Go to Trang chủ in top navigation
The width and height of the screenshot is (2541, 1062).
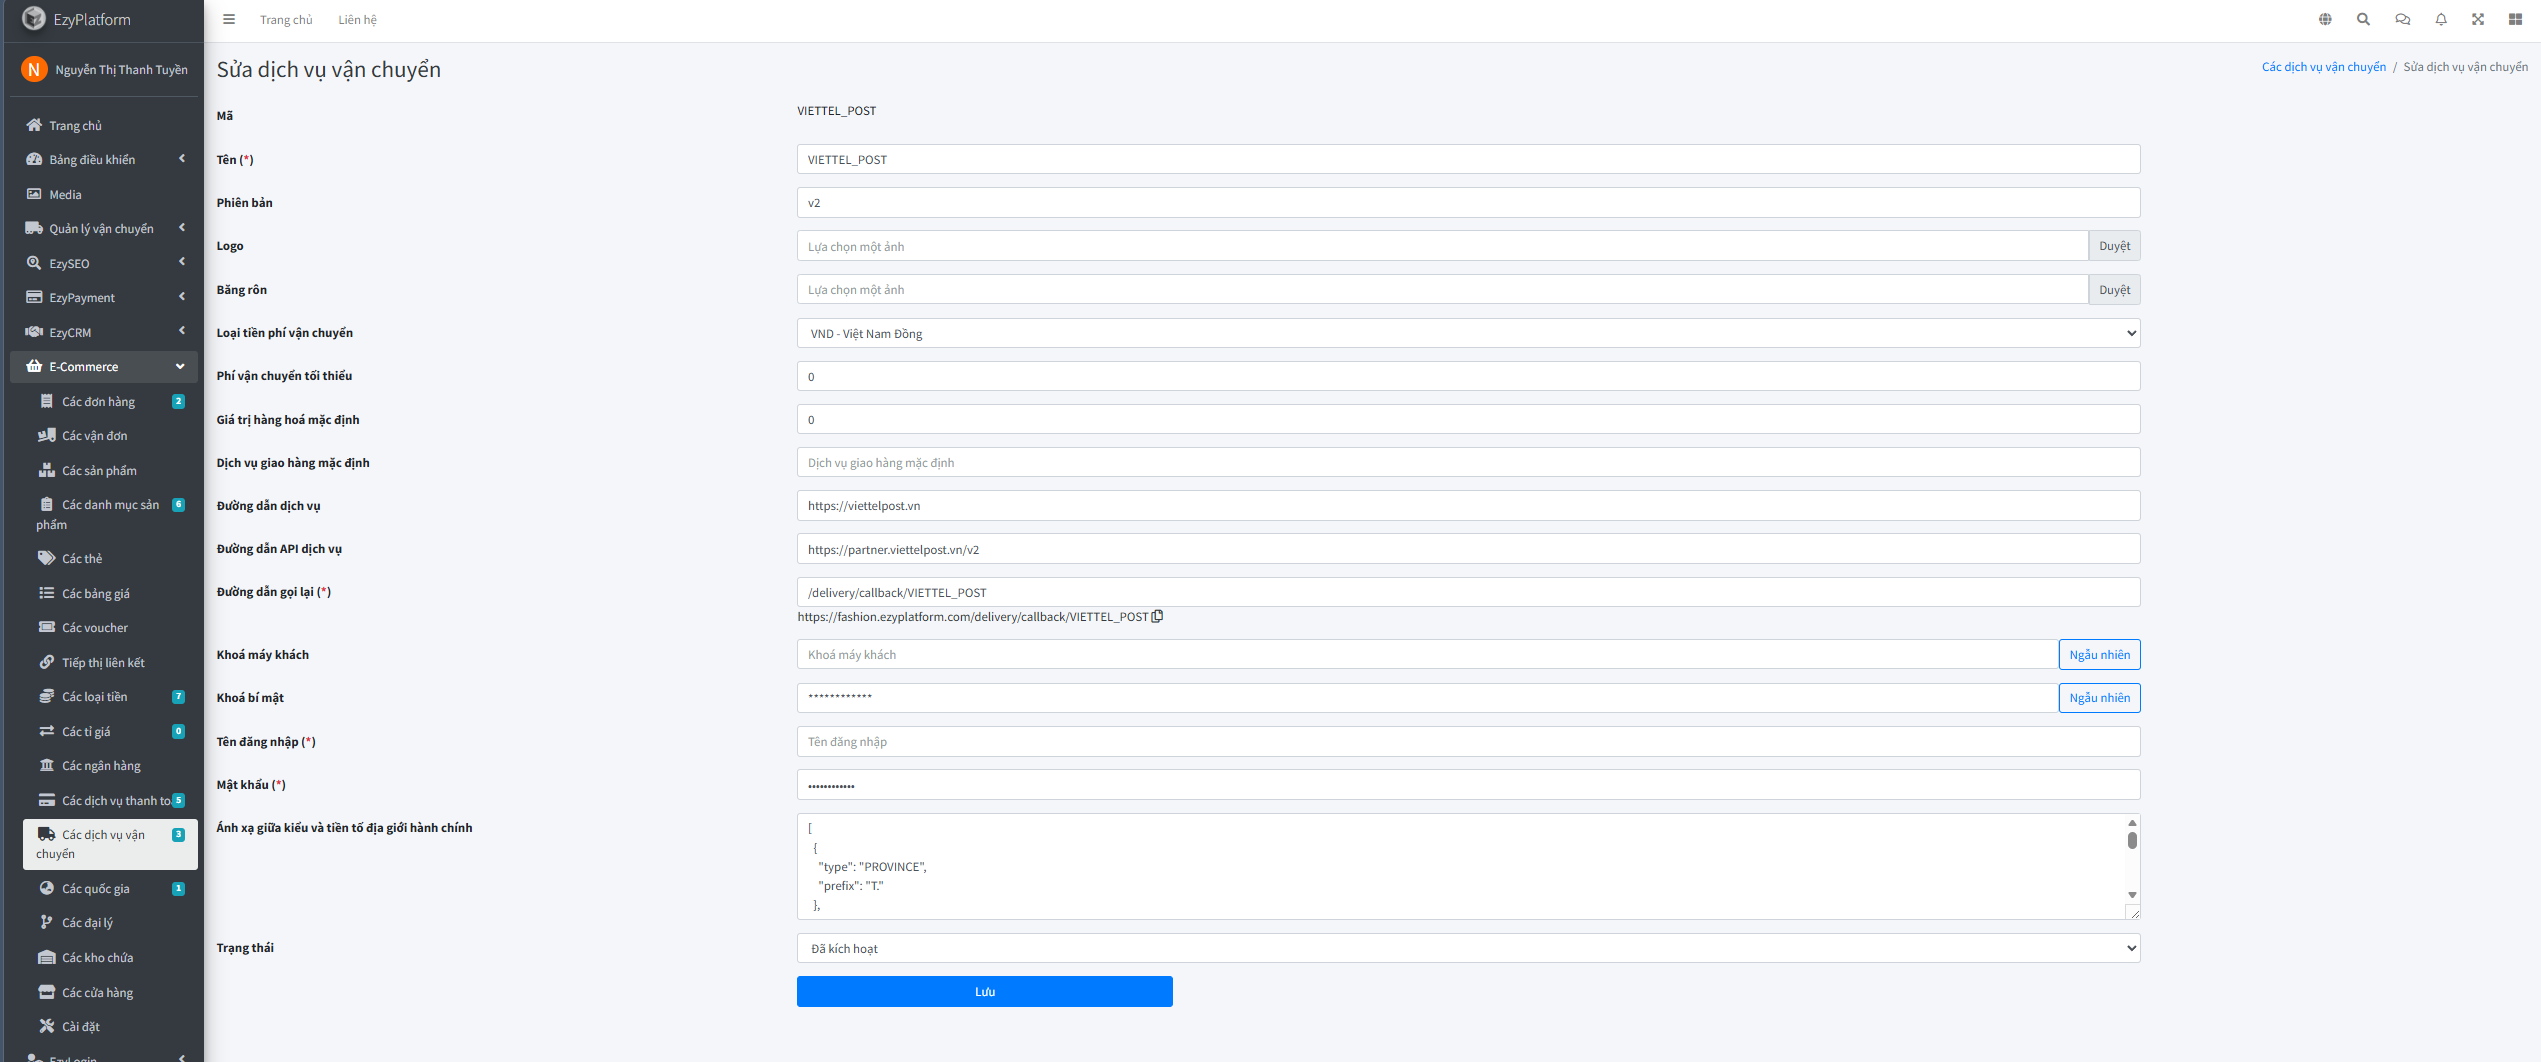pyautogui.click(x=286, y=20)
